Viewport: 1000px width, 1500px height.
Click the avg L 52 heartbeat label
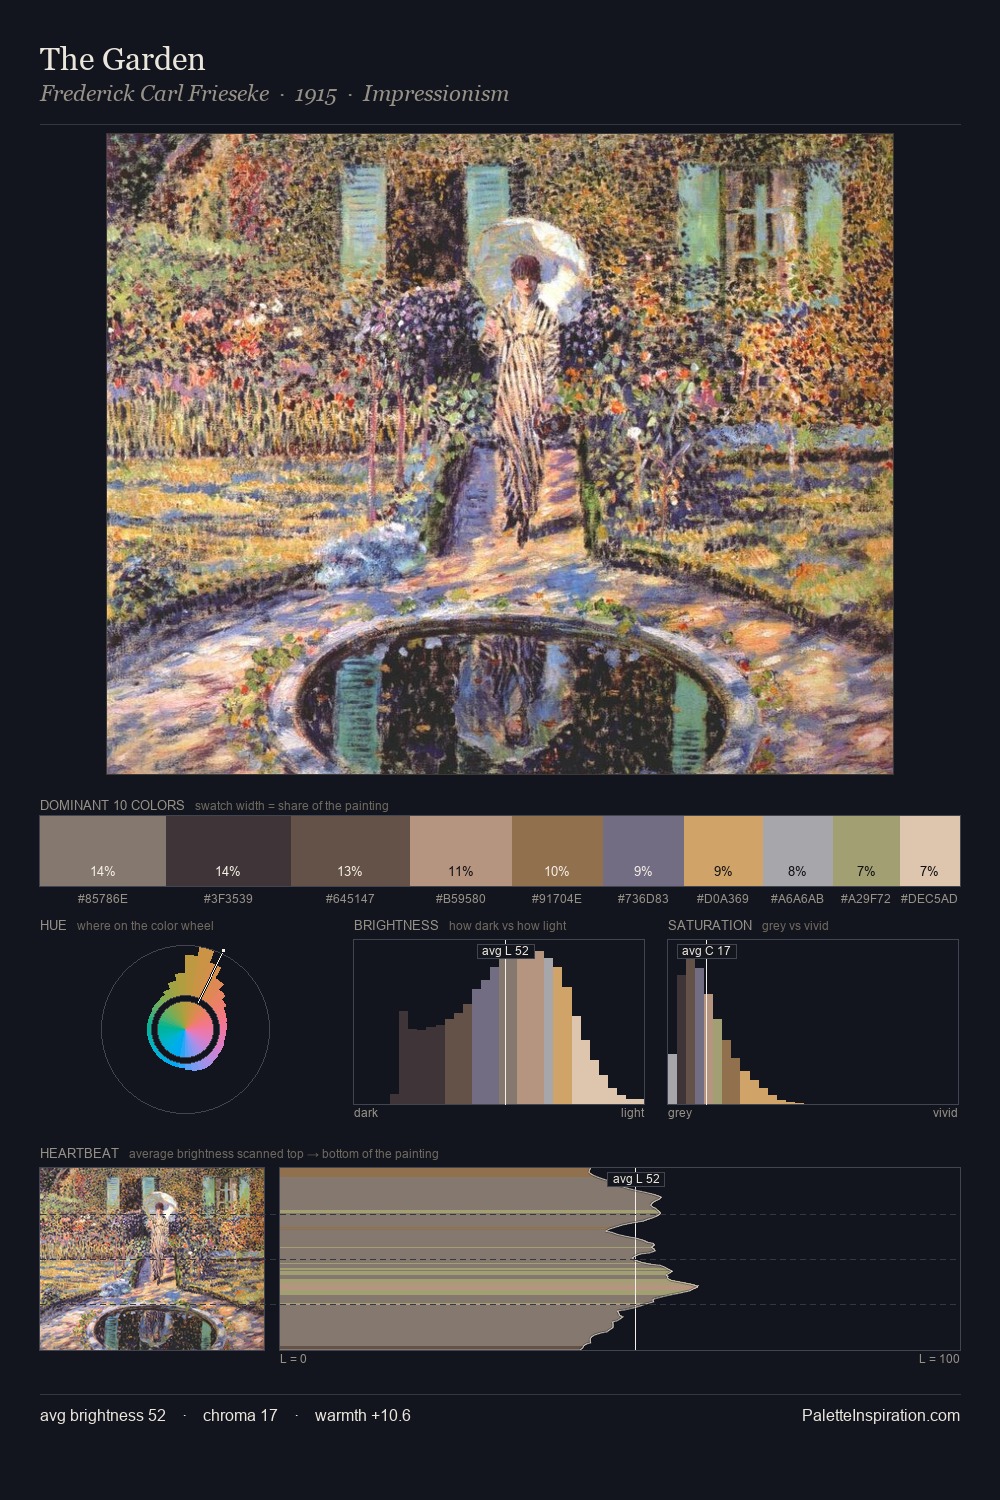[x=636, y=1178]
